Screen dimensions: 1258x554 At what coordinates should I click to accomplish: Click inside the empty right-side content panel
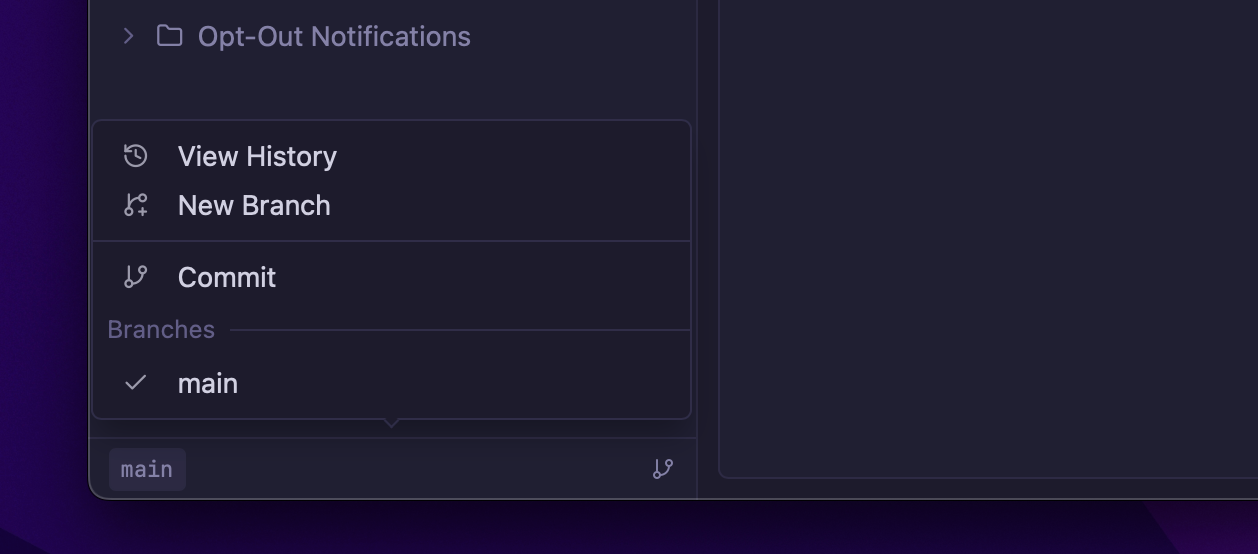point(990,240)
